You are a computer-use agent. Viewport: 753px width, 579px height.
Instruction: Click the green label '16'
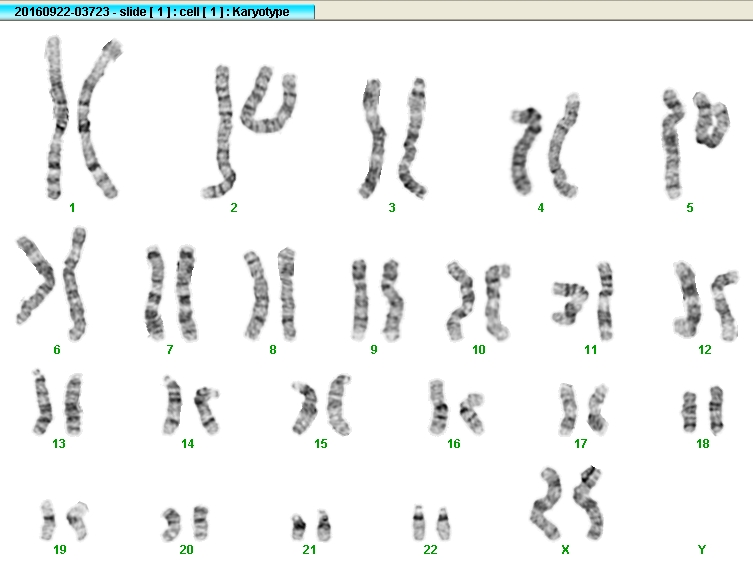pos(454,444)
